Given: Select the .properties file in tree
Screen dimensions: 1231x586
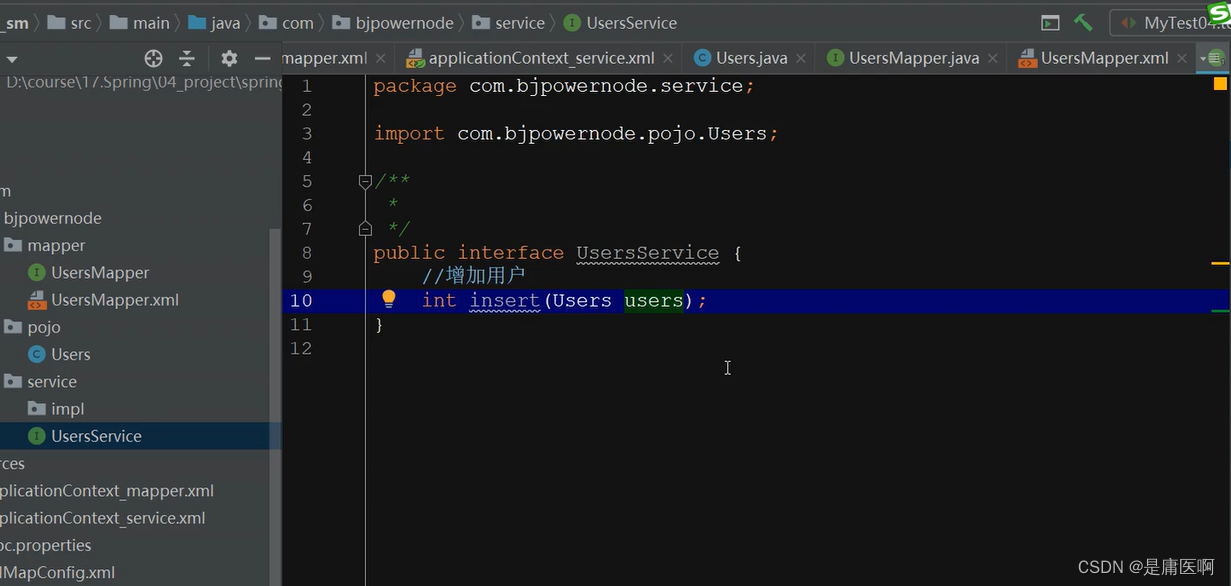Looking at the screenshot, I should 46,545.
